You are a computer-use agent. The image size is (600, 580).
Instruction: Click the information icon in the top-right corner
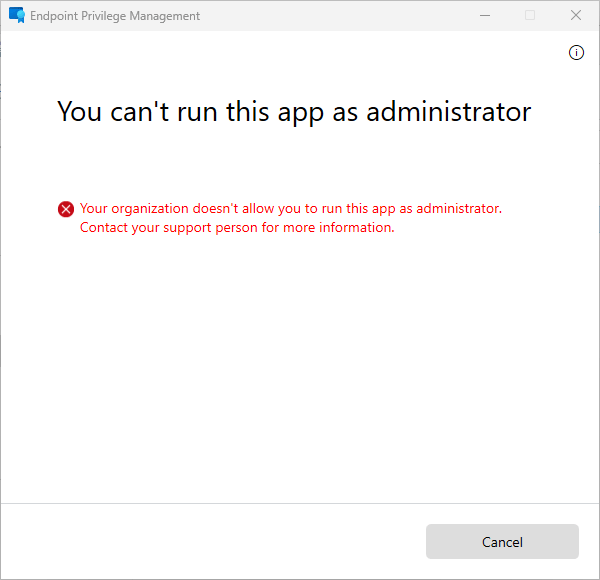(x=576, y=53)
